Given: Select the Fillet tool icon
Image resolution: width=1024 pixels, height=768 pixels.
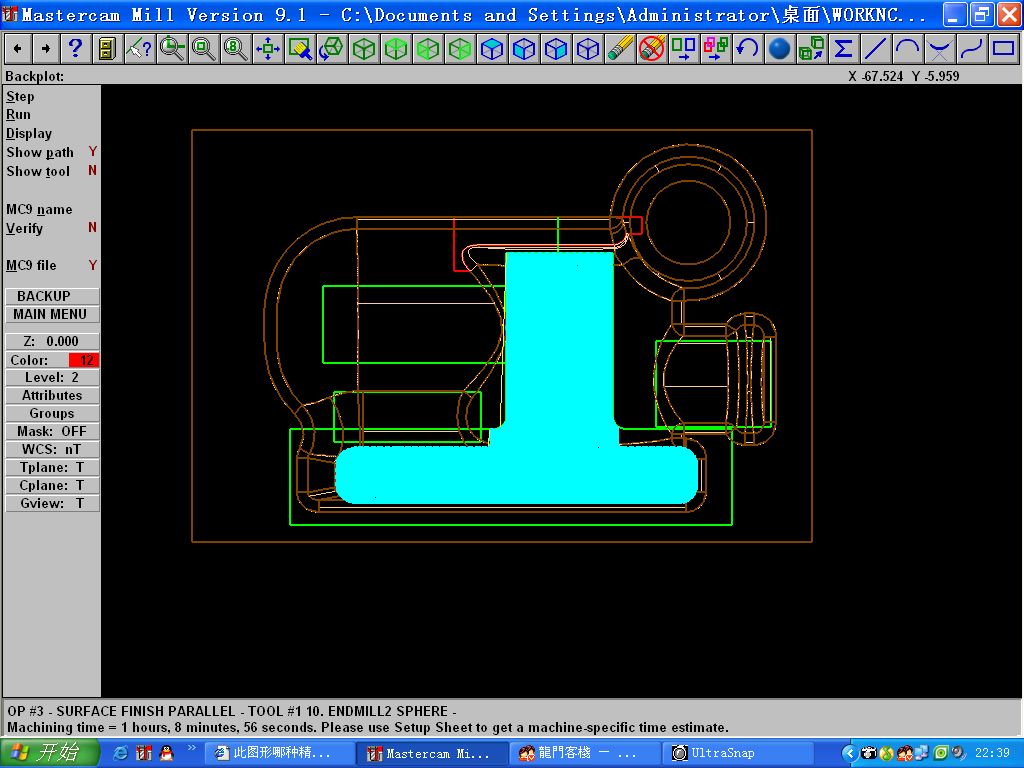Looking at the screenshot, I should [x=939, y=48].
